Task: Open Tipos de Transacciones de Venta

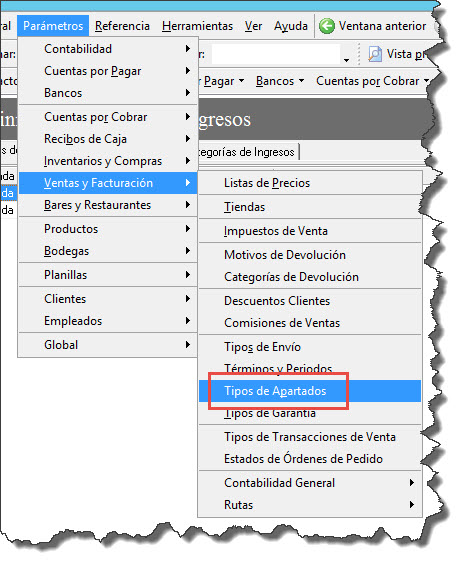Action: [310, 437]
